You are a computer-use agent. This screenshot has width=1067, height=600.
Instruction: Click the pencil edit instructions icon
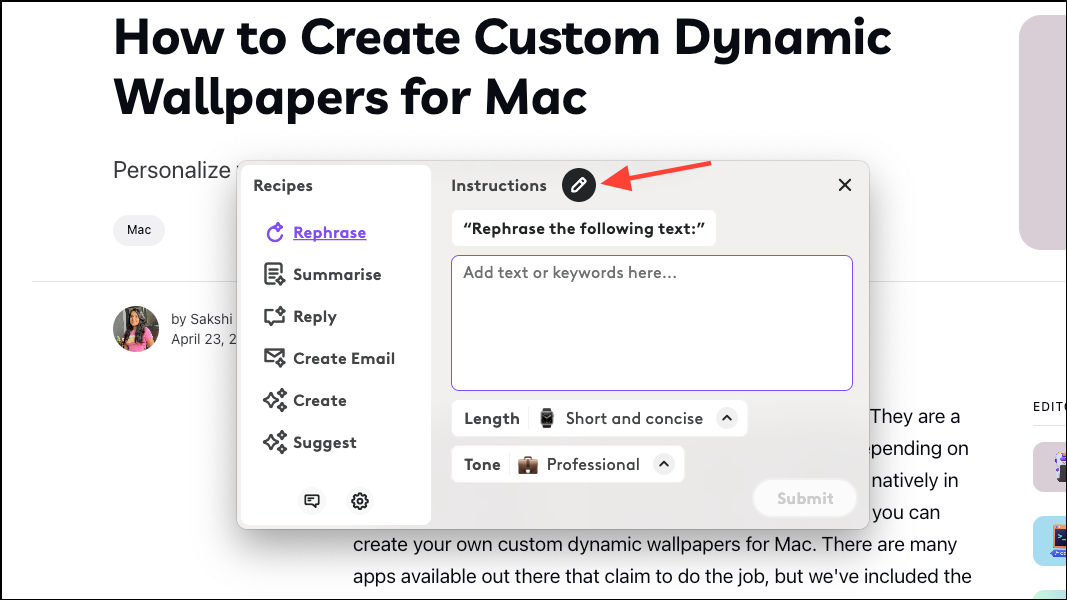click(x=578, y=185)
